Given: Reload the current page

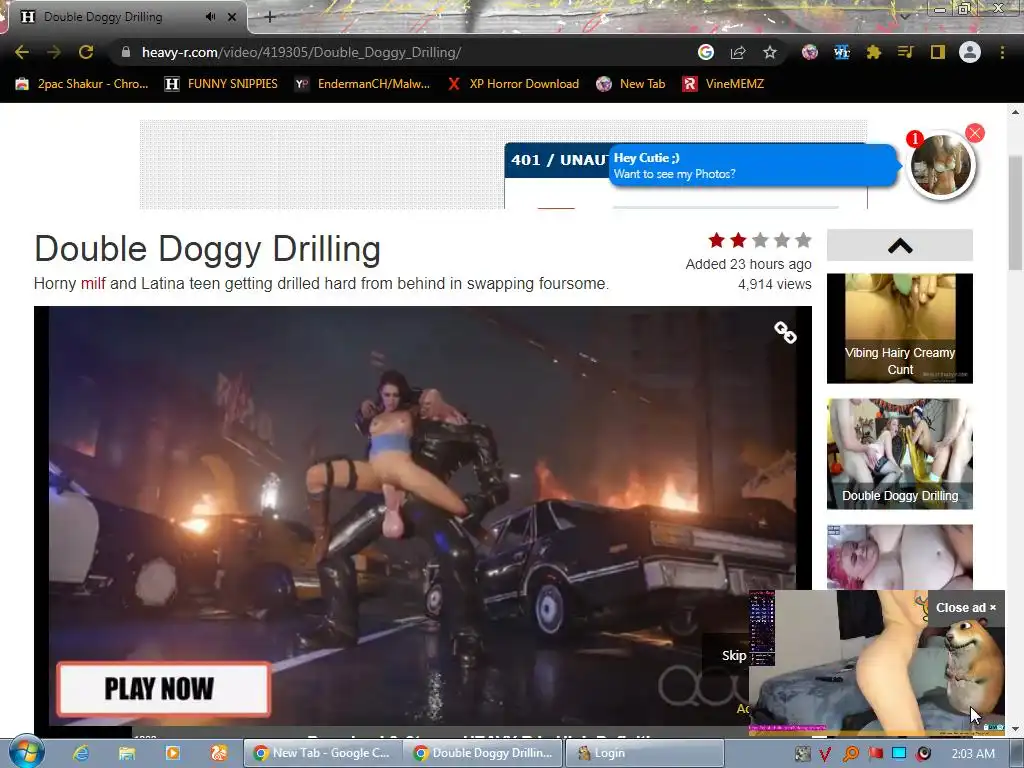Looking at the screenshot, I should pyautogui.click(x=86, y=52).
